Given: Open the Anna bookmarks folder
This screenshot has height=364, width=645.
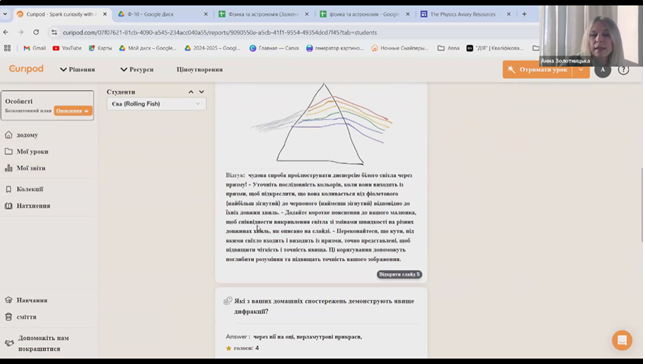Looking at the screenshot, I should pyautogui.click(x=448, y=48).
